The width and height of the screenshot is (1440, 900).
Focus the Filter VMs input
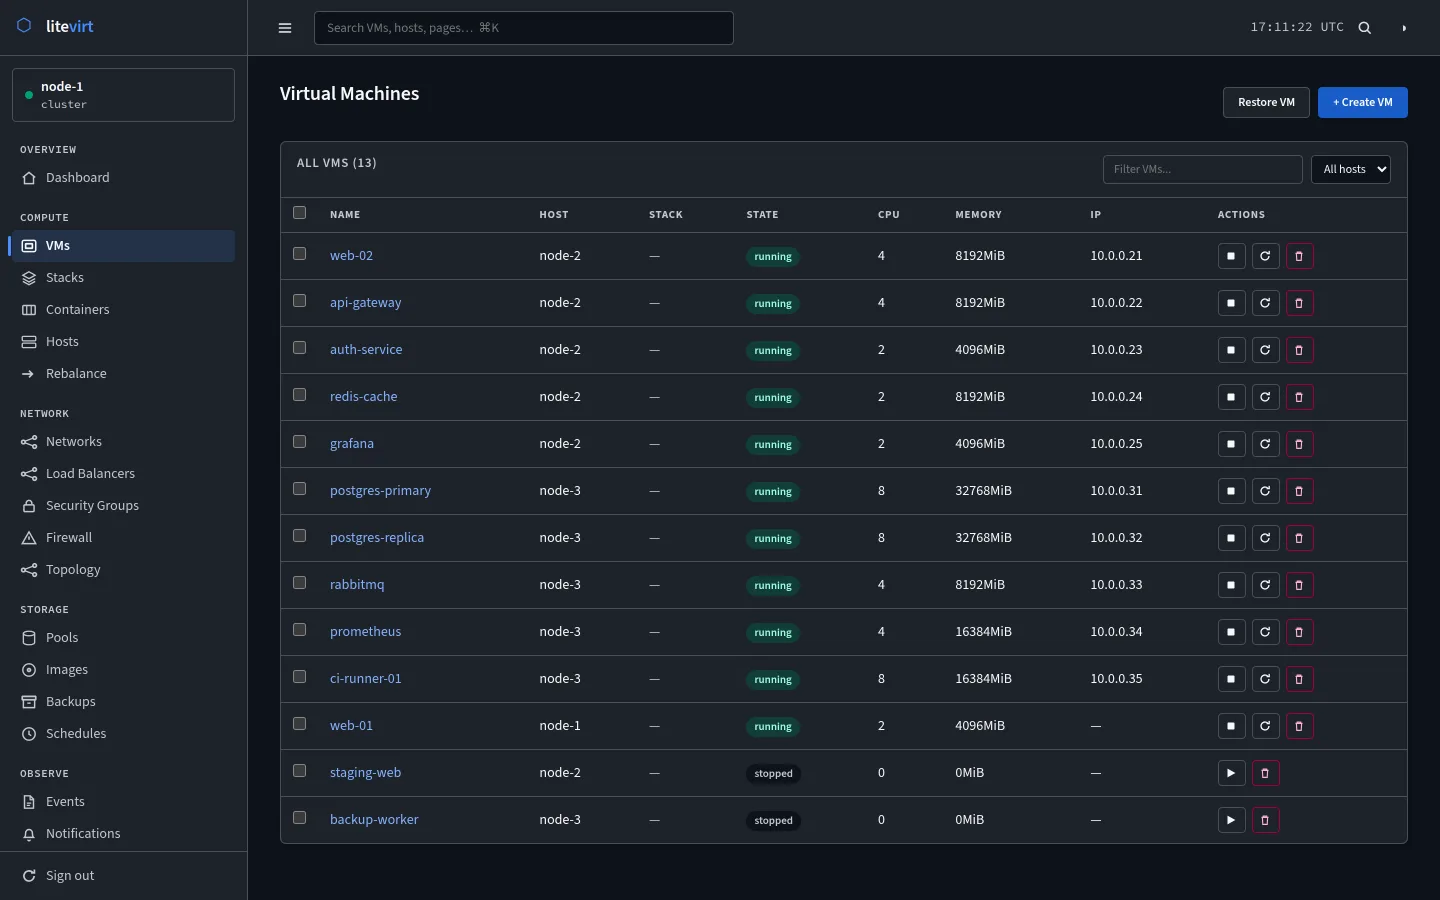[1203, 169]
